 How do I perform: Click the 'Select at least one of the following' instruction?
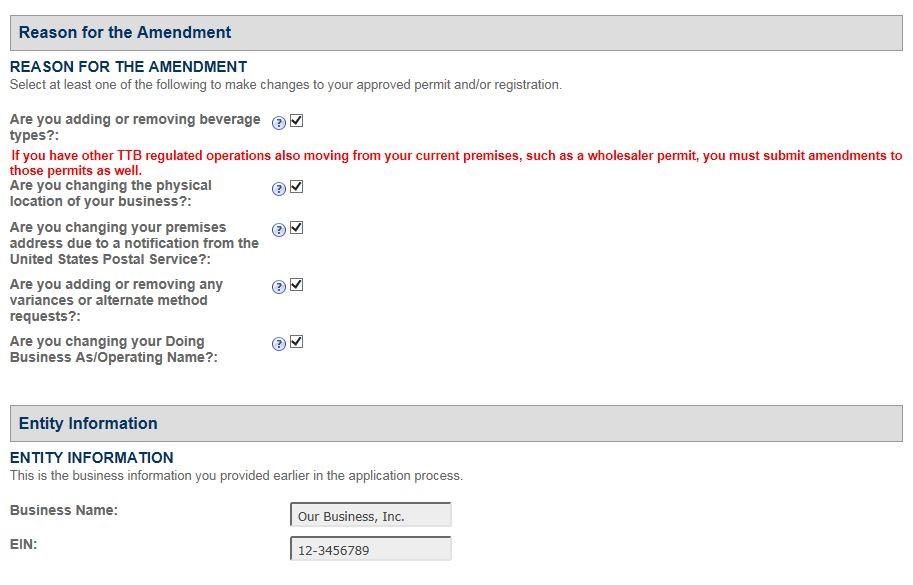pyautogui.click(x=286, y=85)
